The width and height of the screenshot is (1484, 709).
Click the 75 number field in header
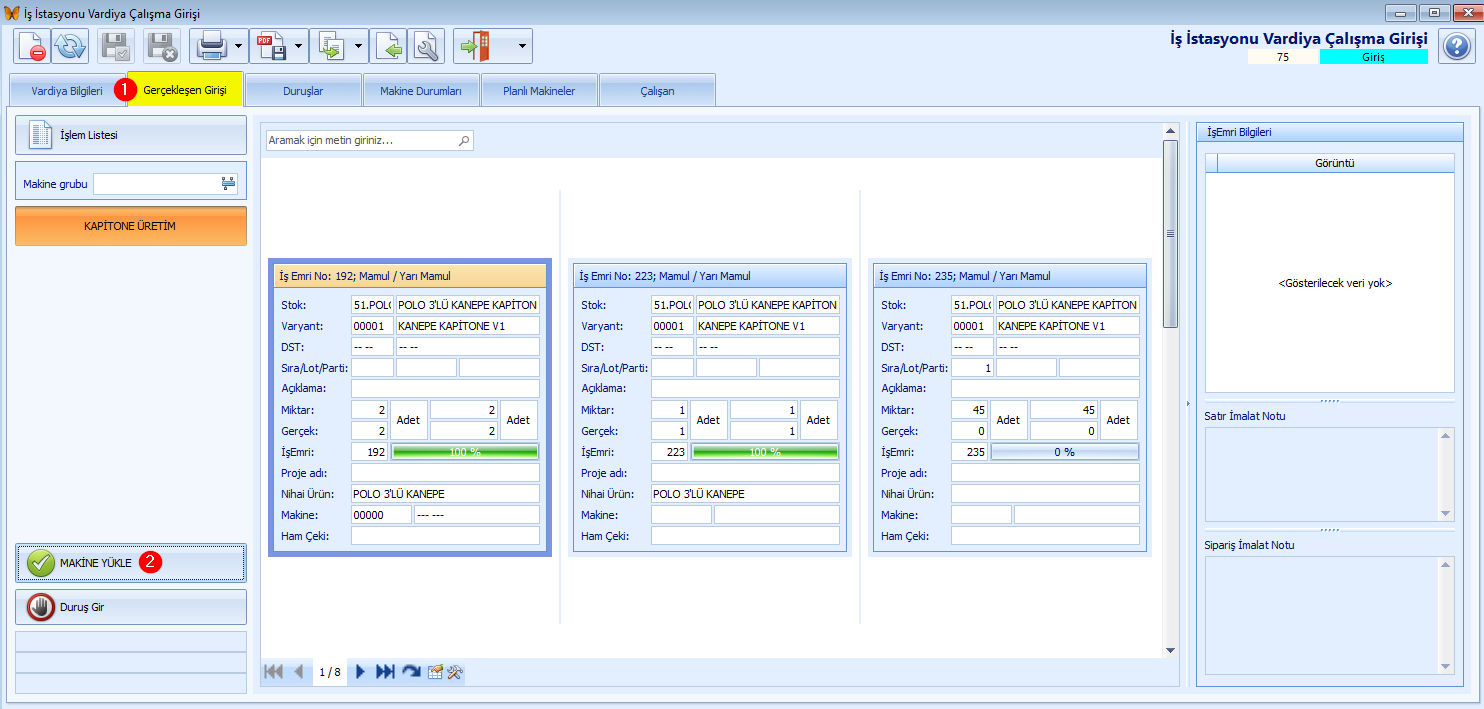click(1283, 57)
